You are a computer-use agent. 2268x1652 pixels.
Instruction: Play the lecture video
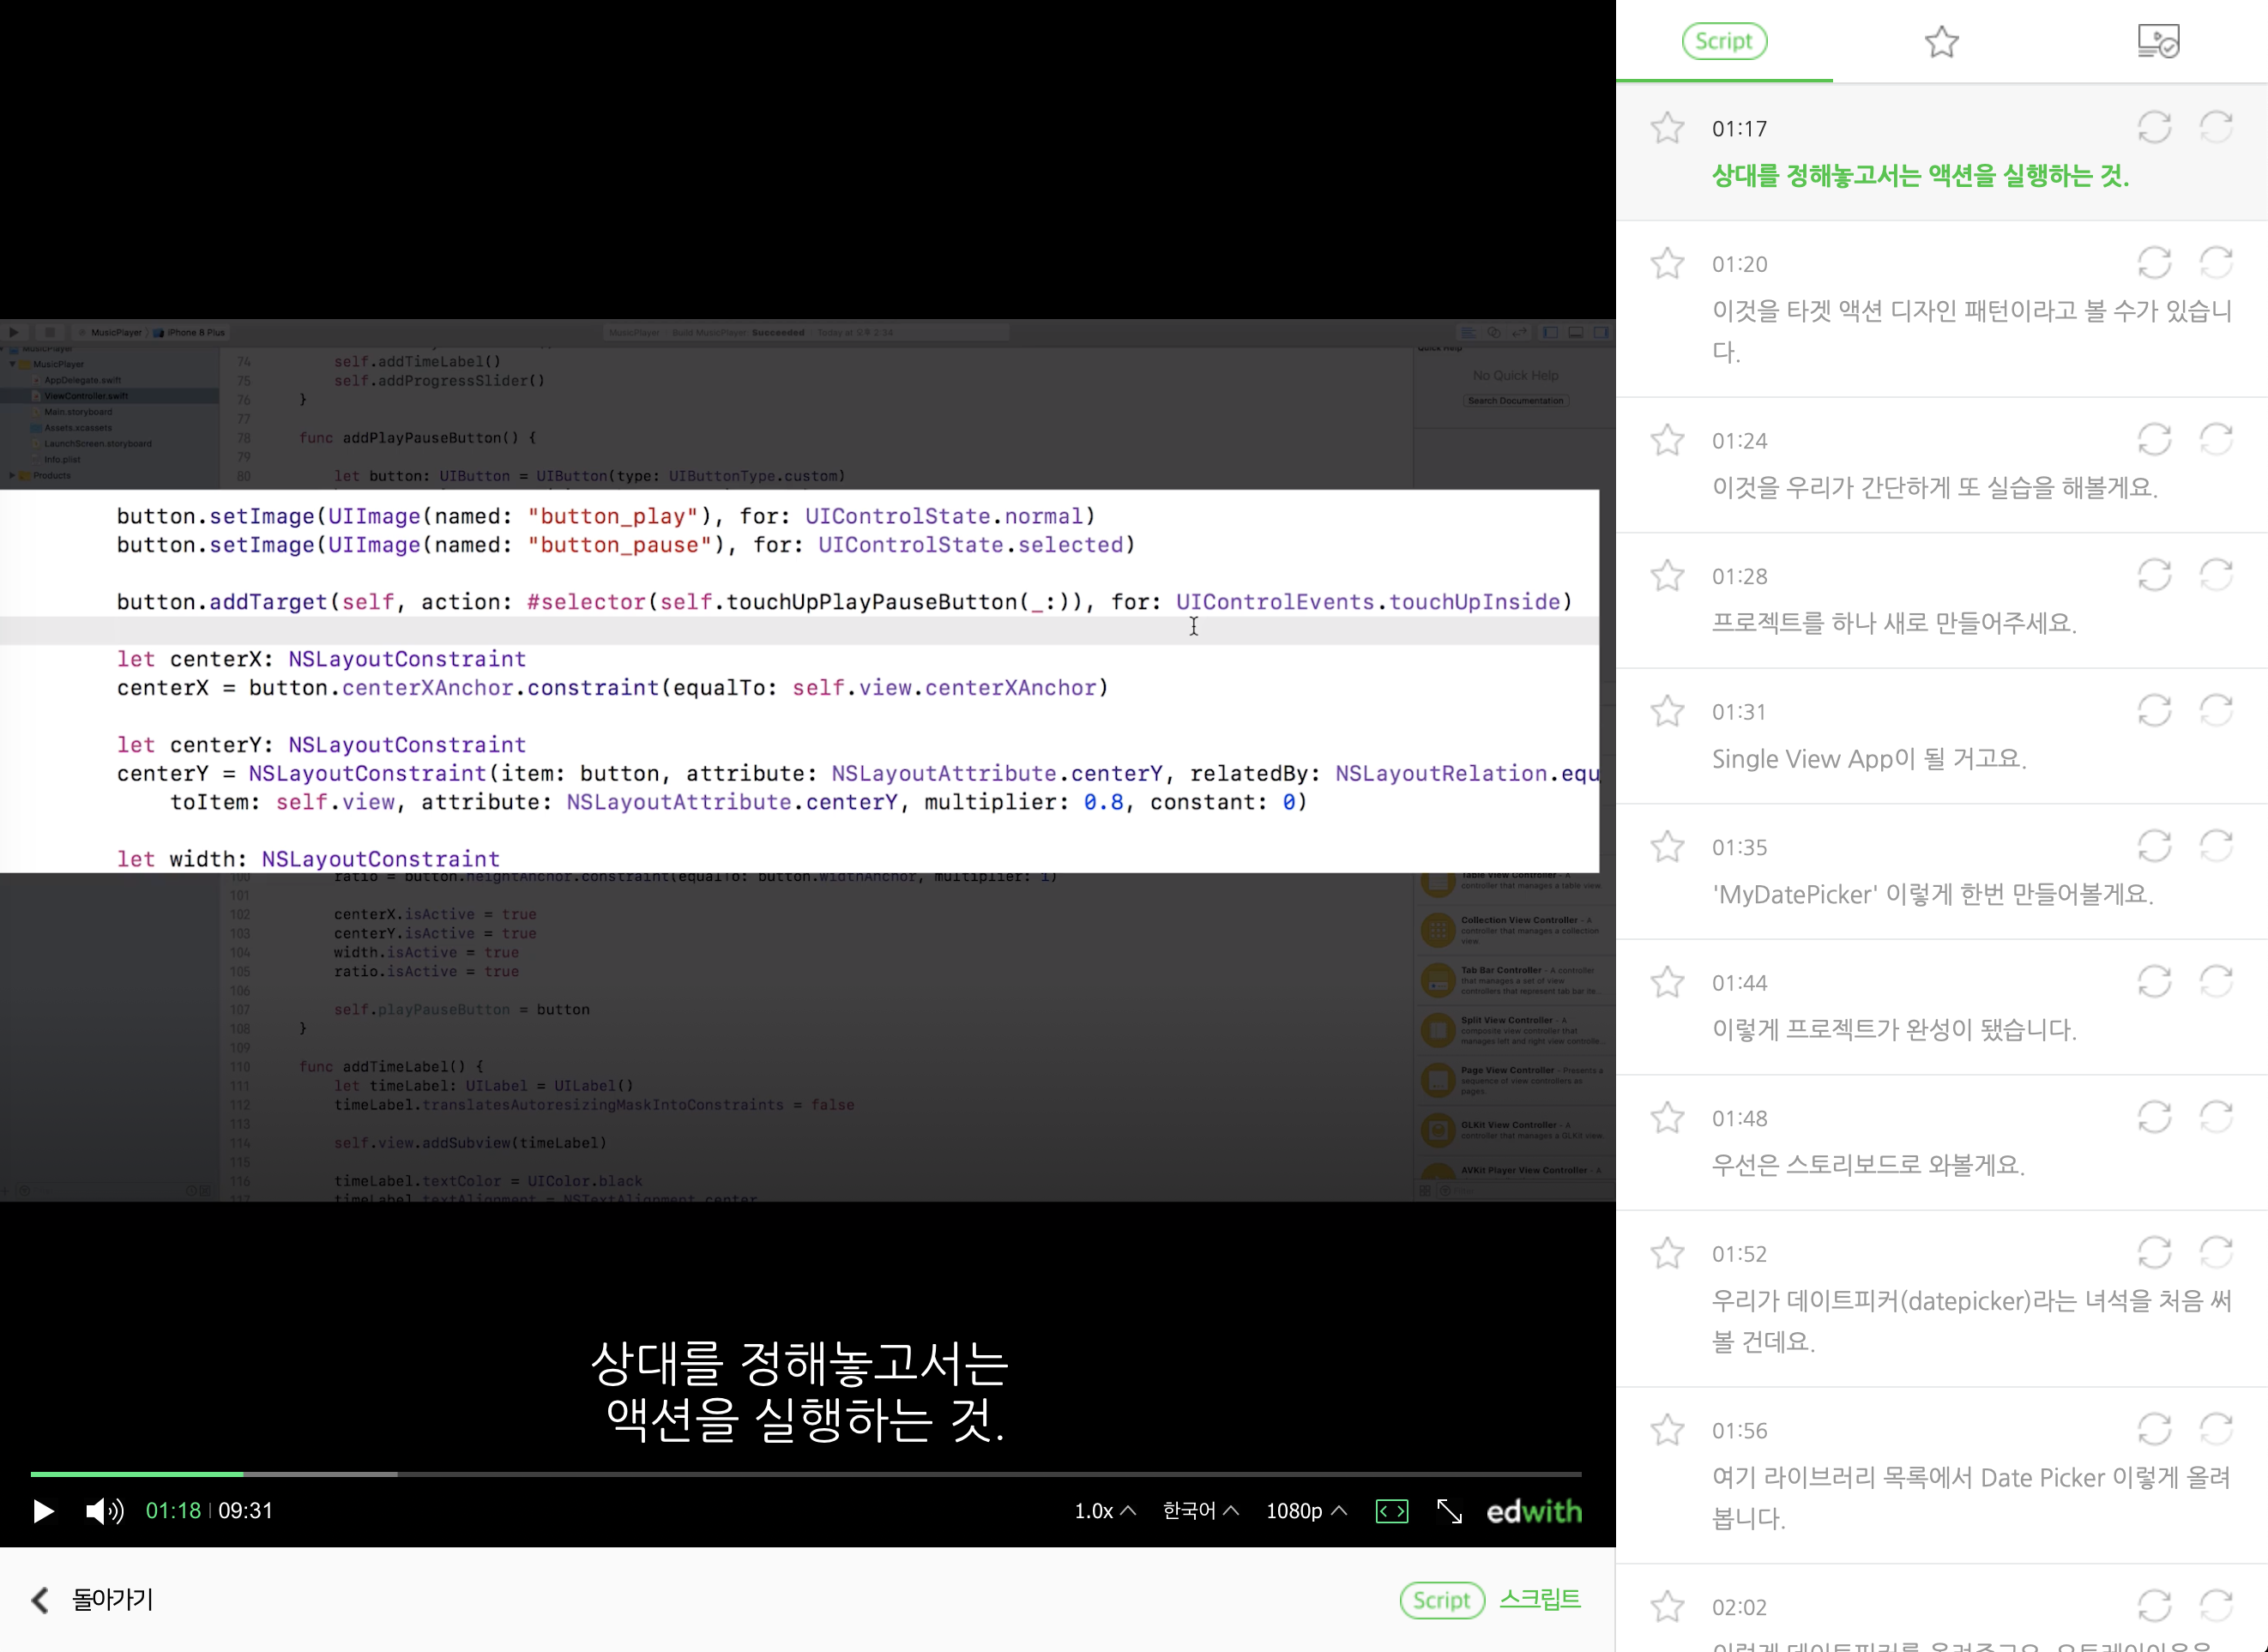pyautogui.click(x=43, y=1511)
